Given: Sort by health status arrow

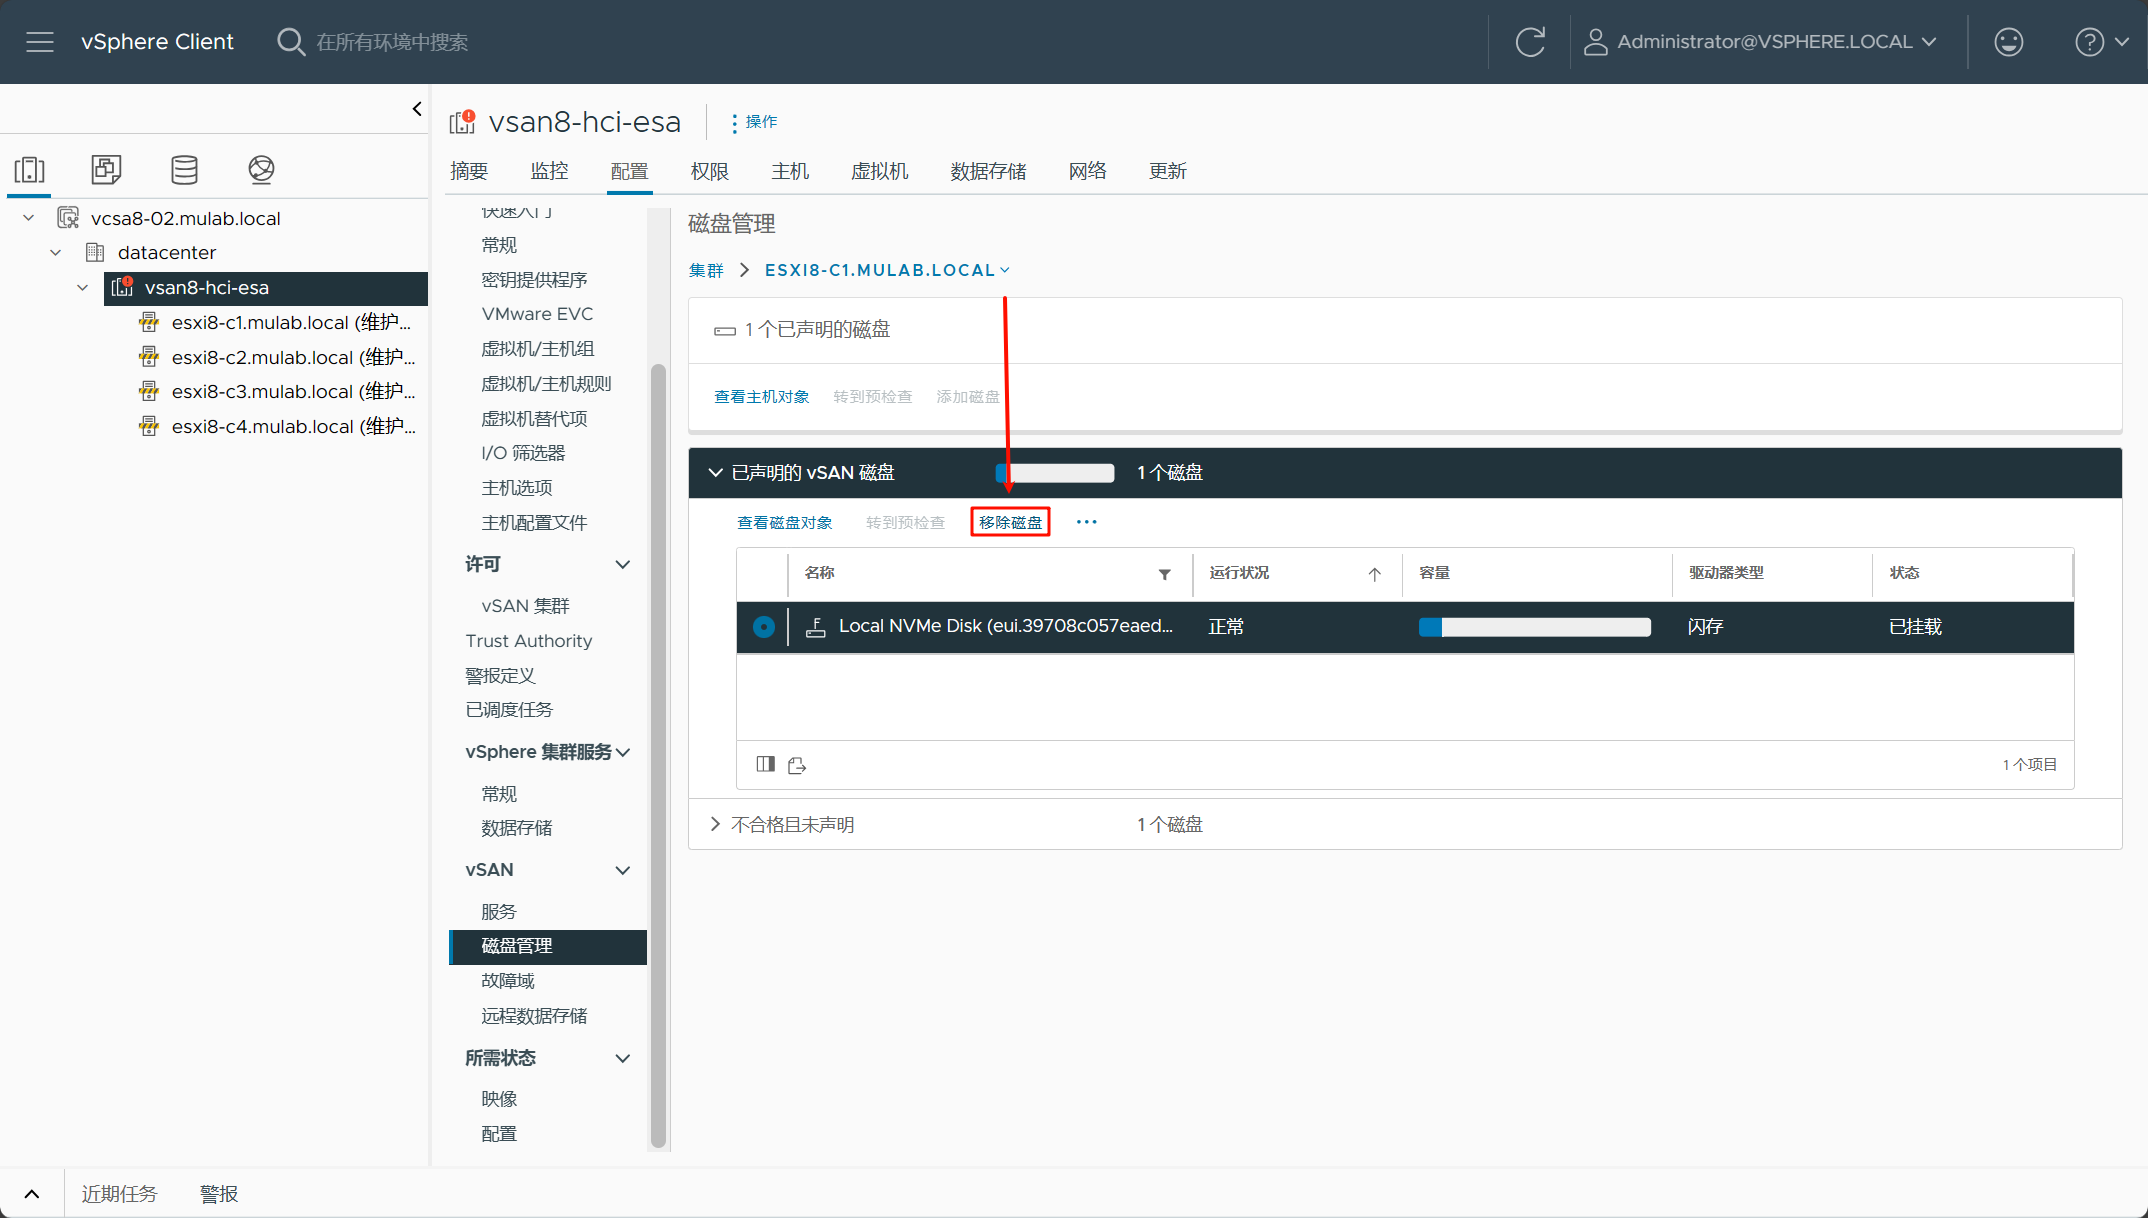Looking at the screenshot, I should [x=1375, y=574].
